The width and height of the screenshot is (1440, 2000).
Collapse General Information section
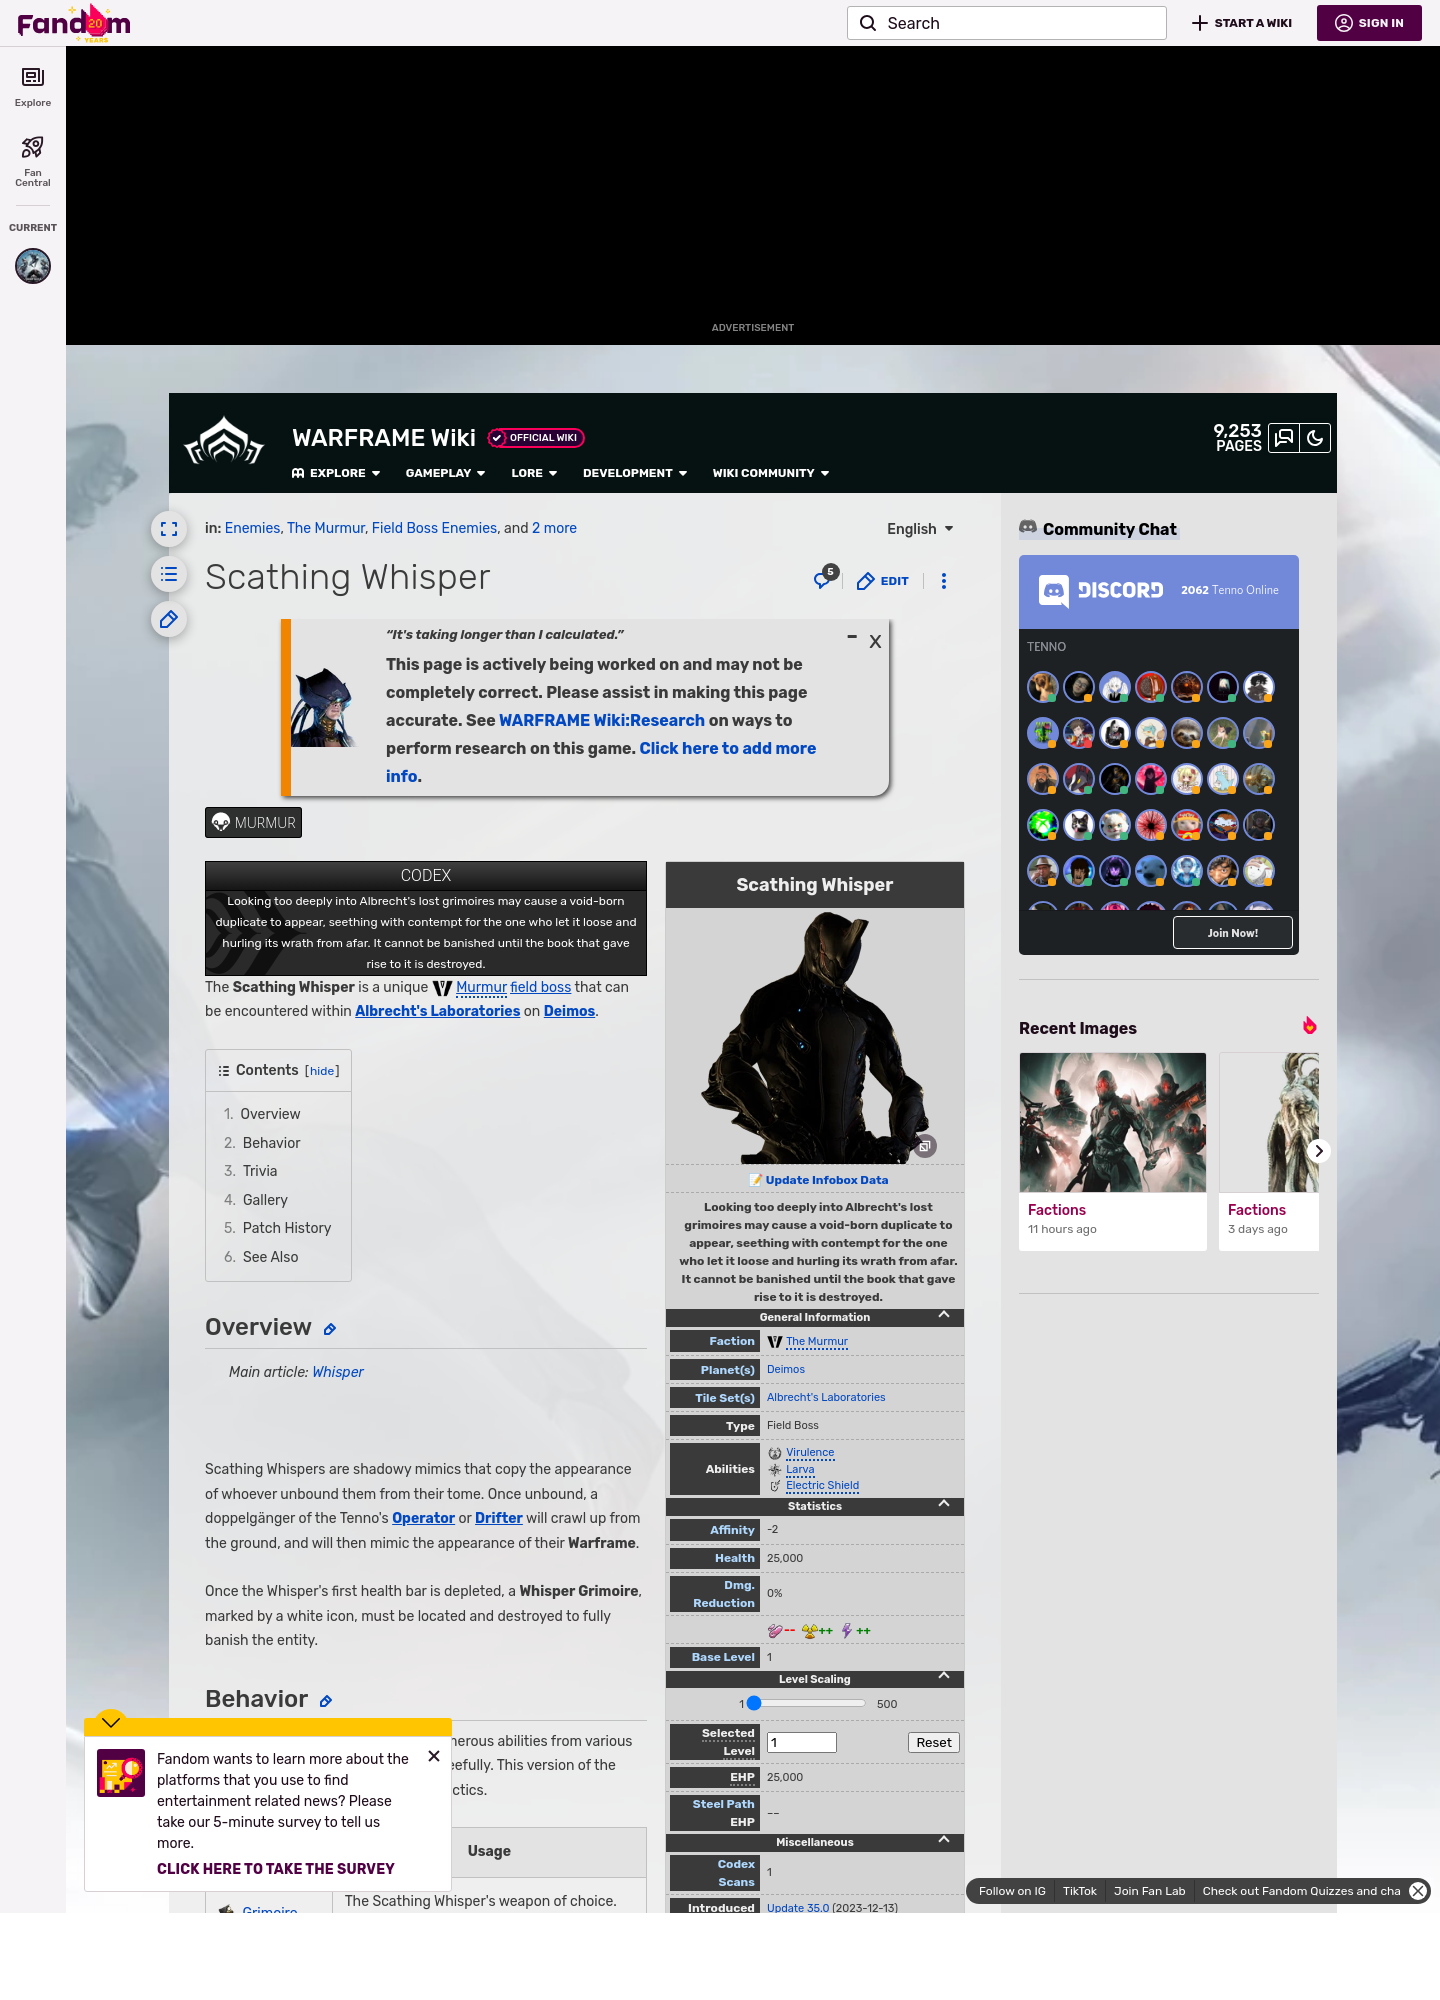944,1316
